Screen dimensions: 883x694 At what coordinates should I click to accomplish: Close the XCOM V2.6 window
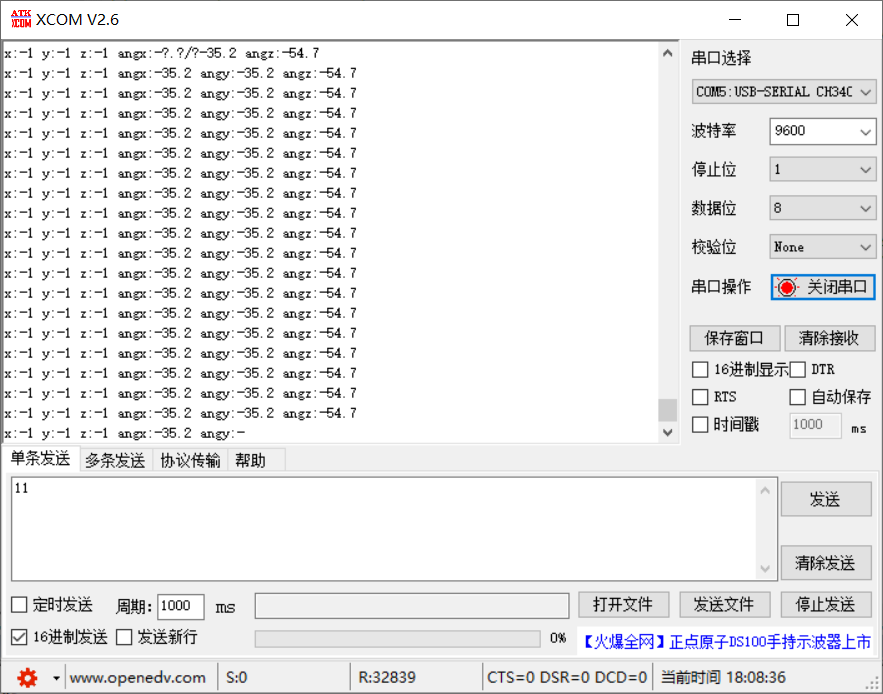[852, 20]
